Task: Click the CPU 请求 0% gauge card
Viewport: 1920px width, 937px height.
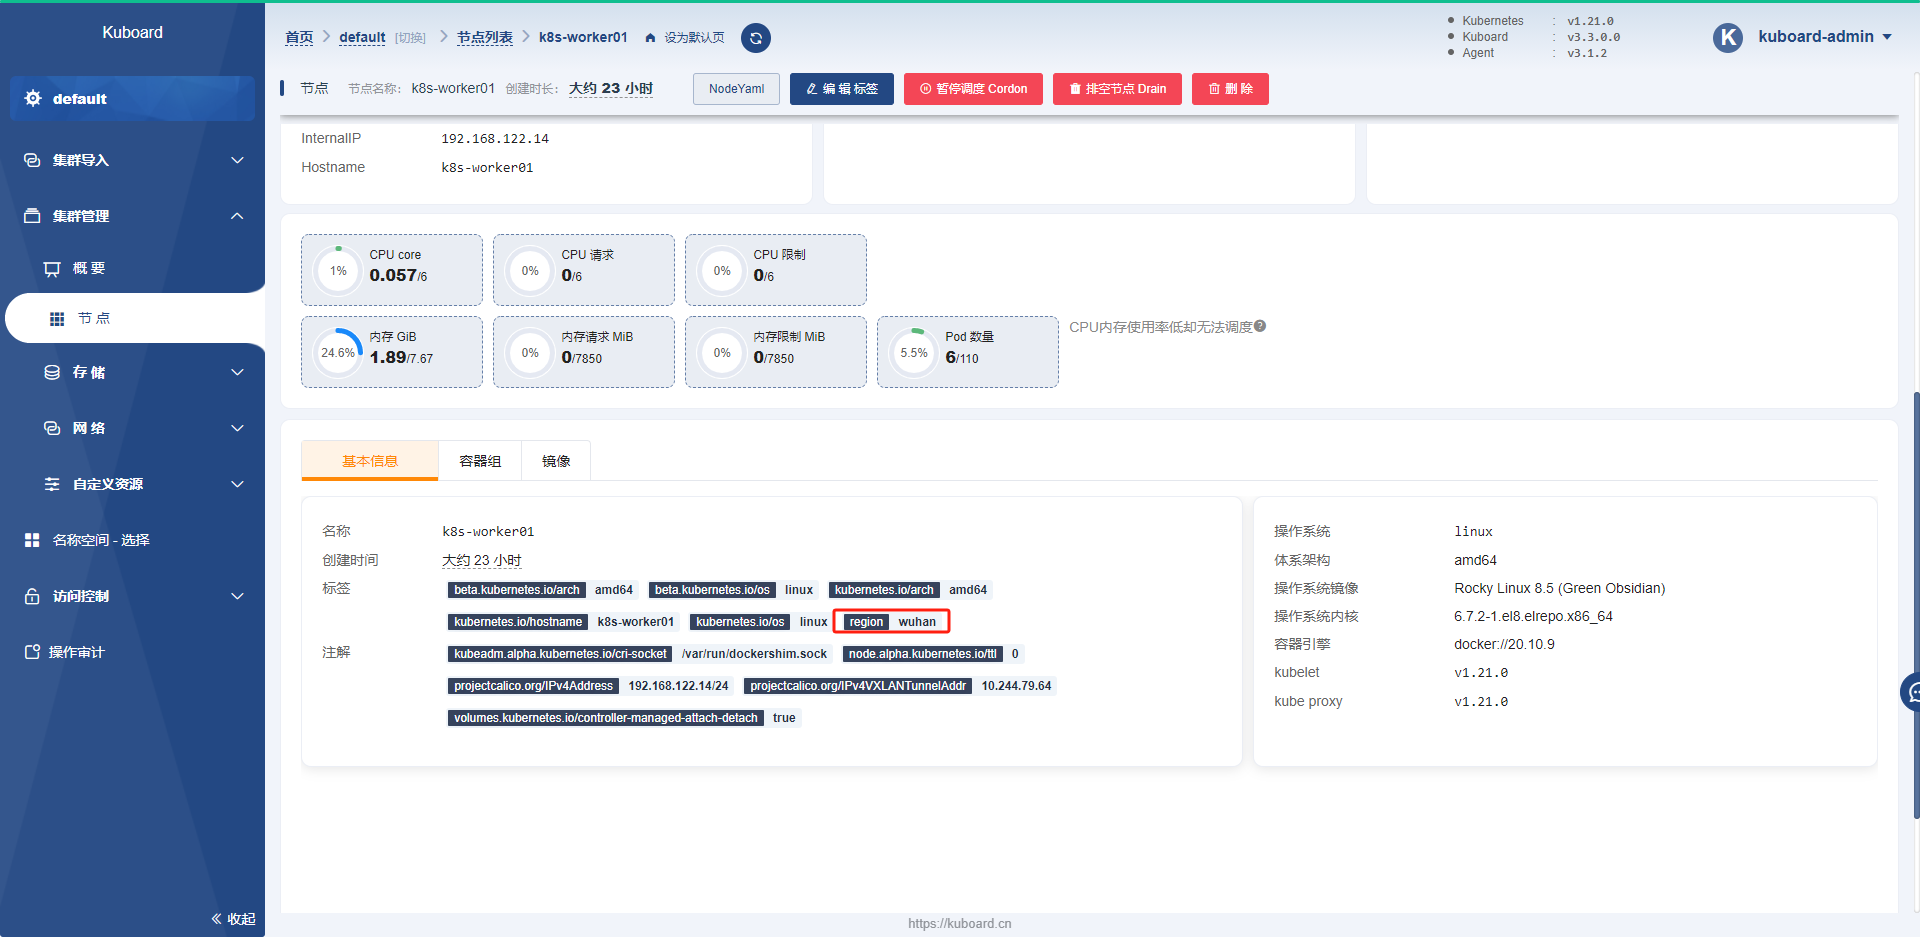Action: 584,270
